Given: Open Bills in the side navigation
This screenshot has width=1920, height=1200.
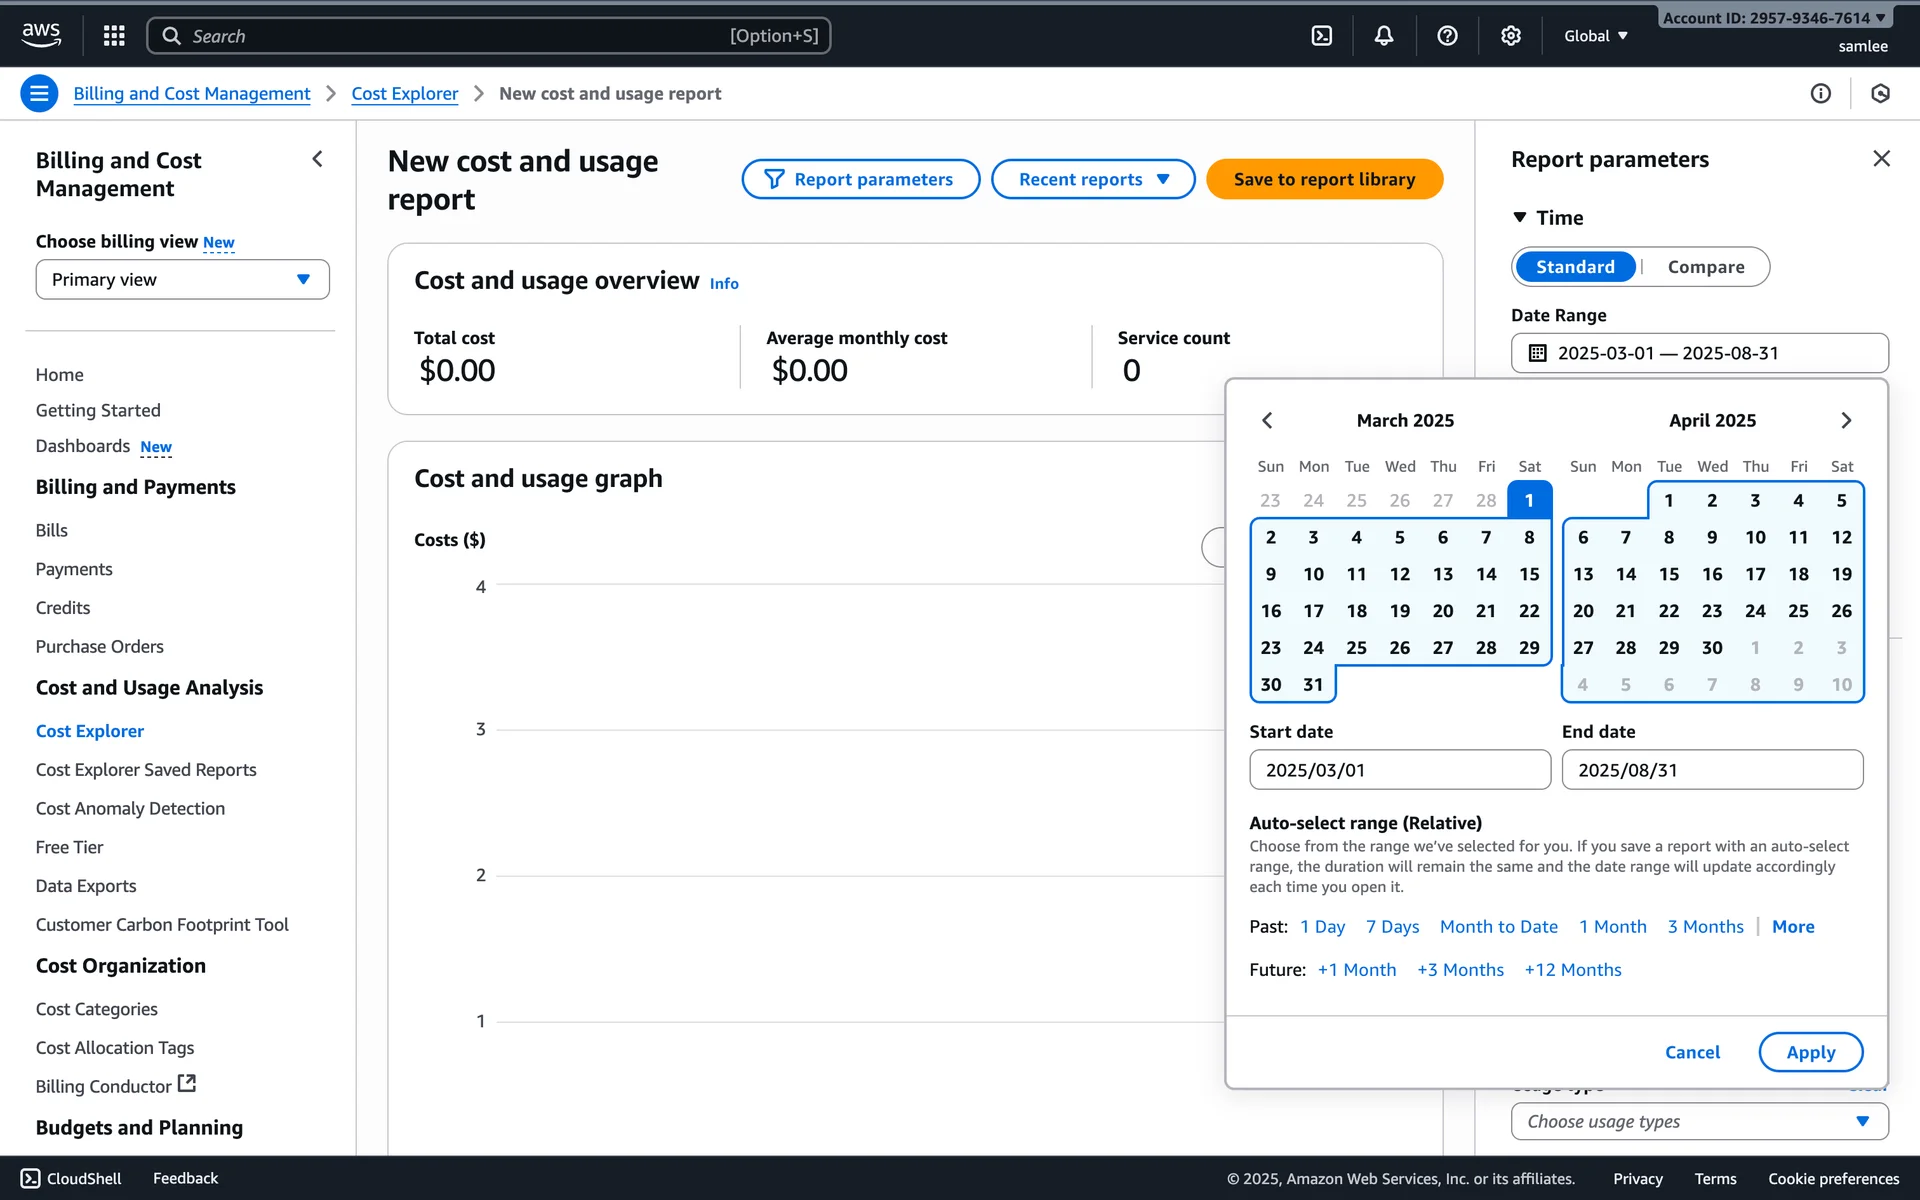Looking at the screenshot, I should [x=52, y=530].
